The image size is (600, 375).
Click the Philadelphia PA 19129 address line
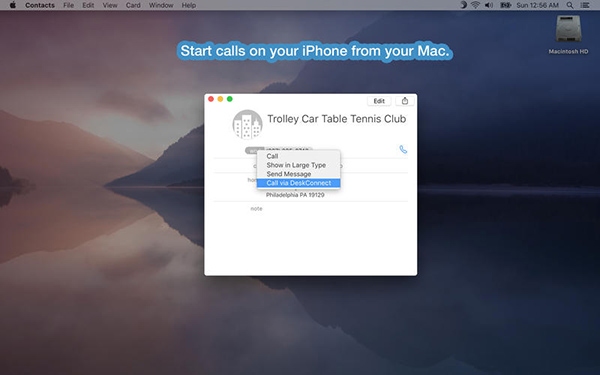point(295,195)
